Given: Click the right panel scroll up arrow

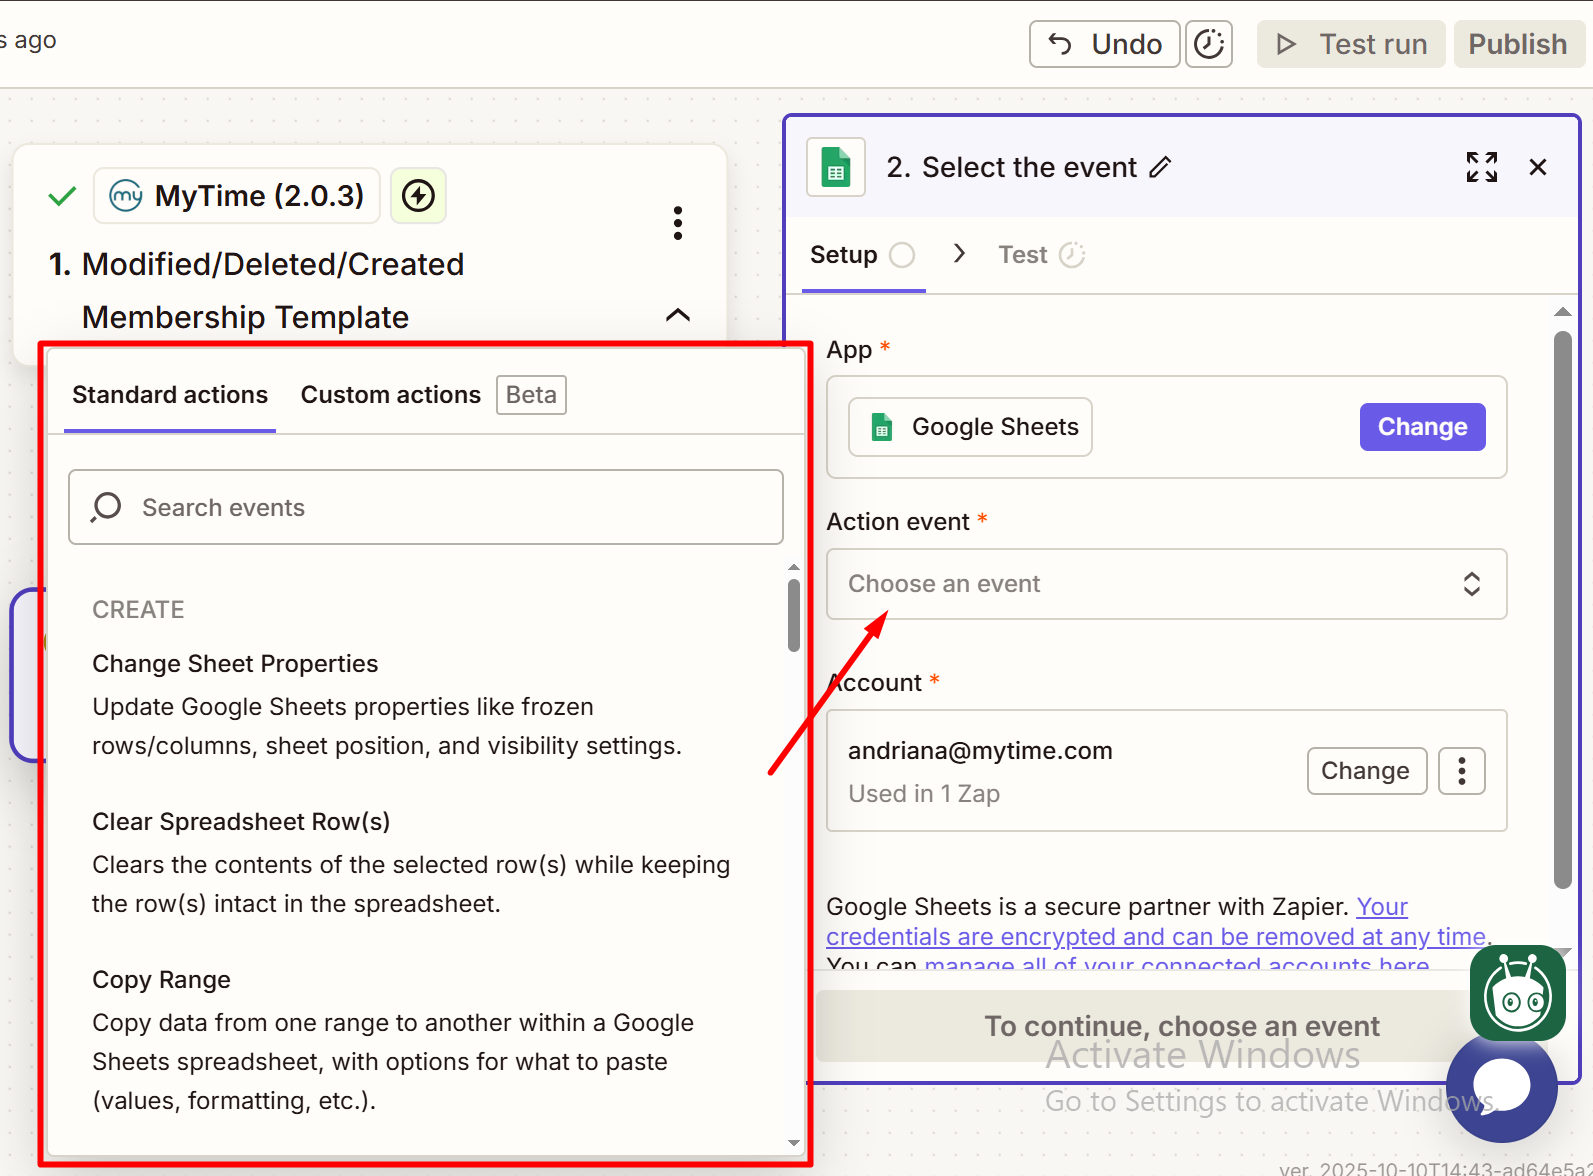Looking at the screenshot, I should [1563, 312].
